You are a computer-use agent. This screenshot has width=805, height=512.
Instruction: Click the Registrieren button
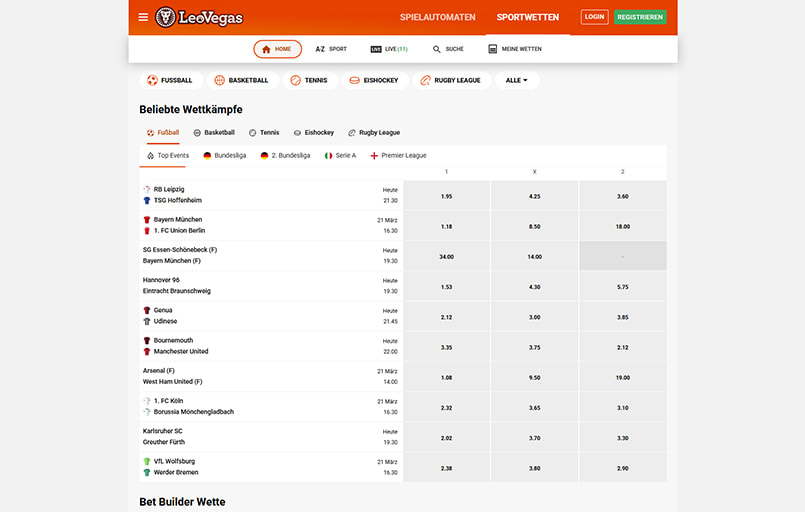click(640, 17)
